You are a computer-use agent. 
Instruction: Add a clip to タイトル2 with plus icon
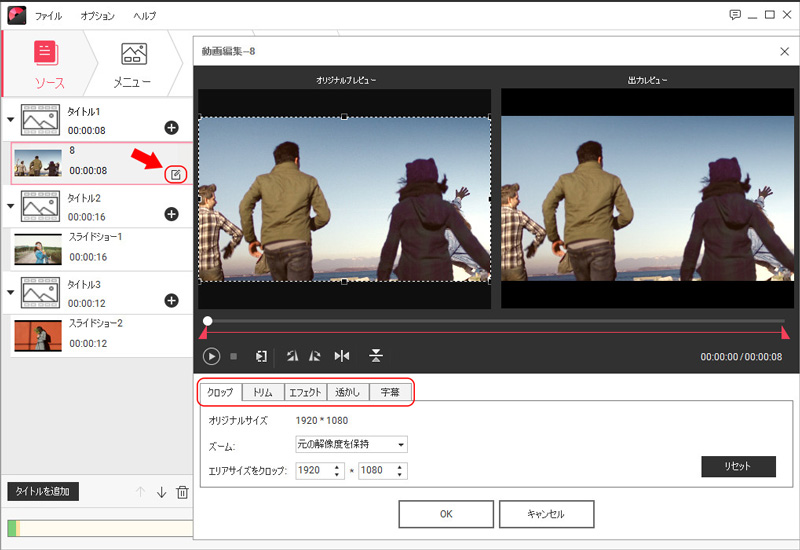(x=171, y=214)
